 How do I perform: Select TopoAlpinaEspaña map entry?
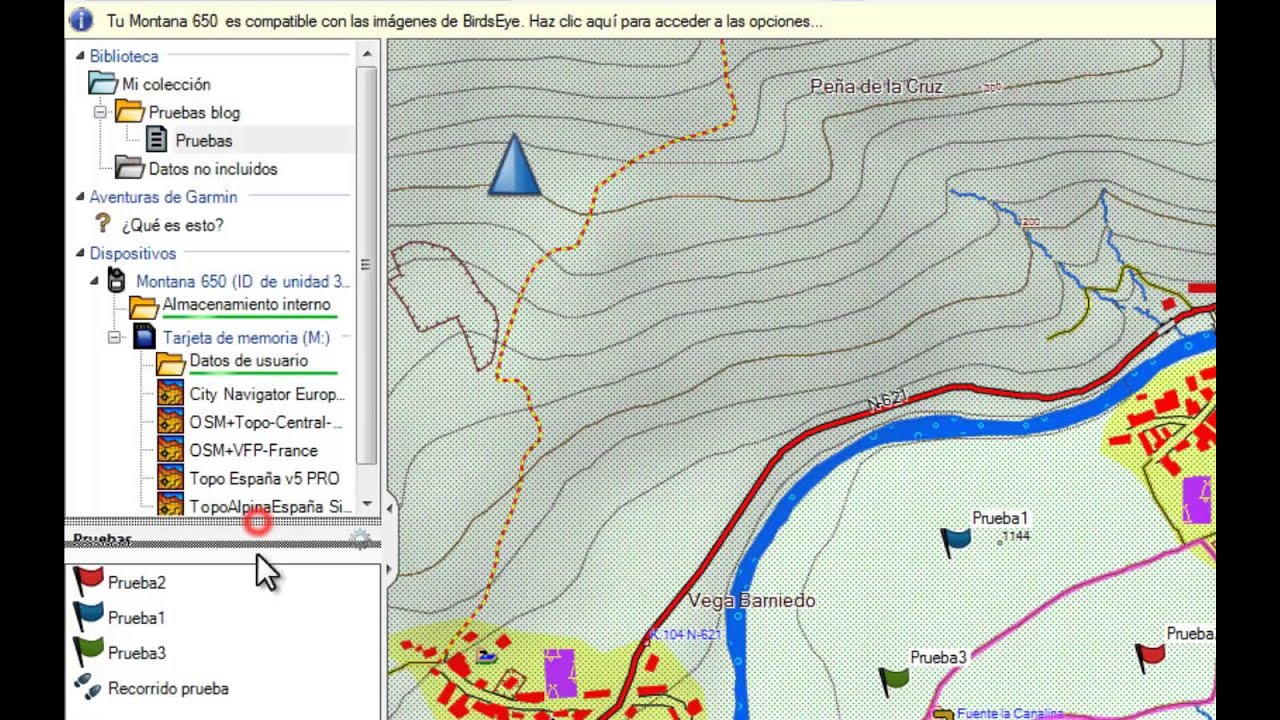tap(270, 507)
